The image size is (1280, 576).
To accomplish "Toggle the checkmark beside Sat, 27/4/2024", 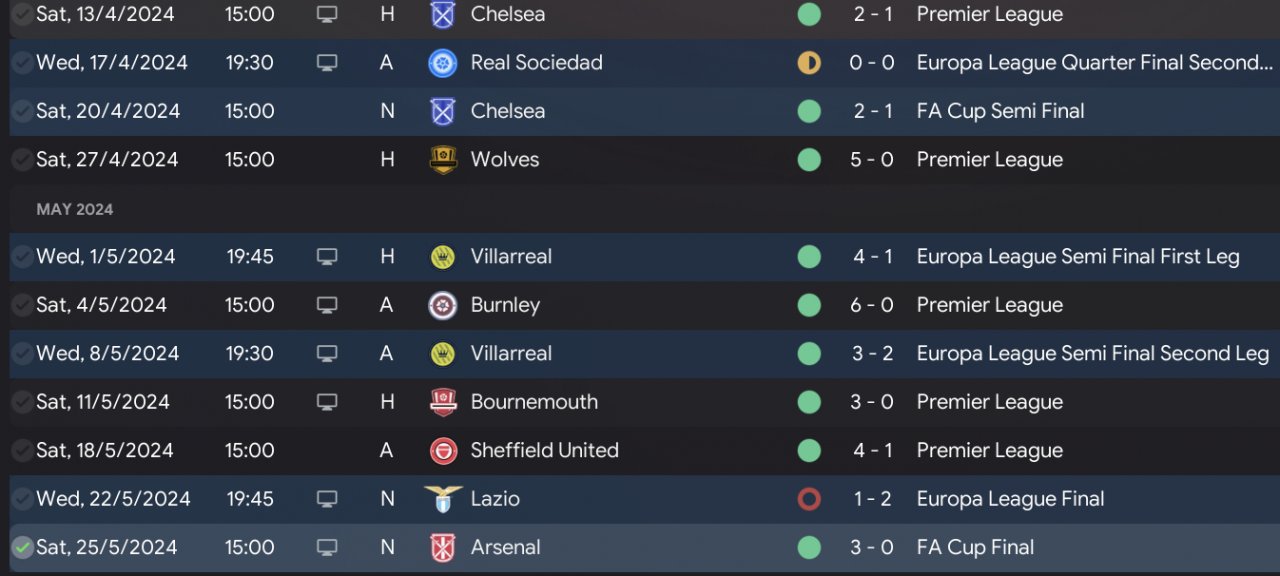I will pyautogui.click(x=21, y=160).
